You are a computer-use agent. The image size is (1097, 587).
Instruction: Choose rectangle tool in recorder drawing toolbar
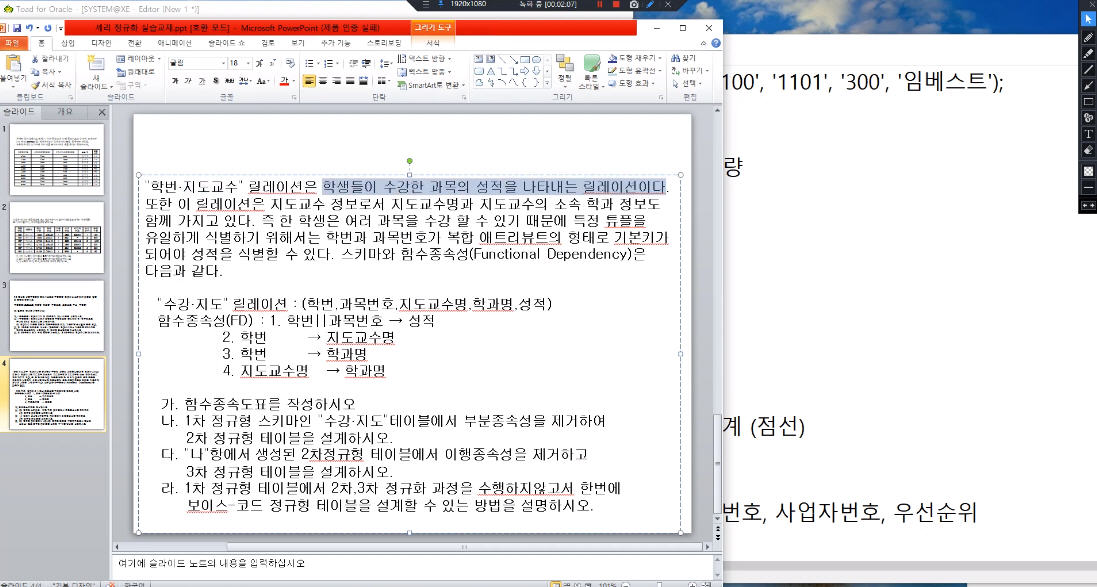tap(1088, 101)
